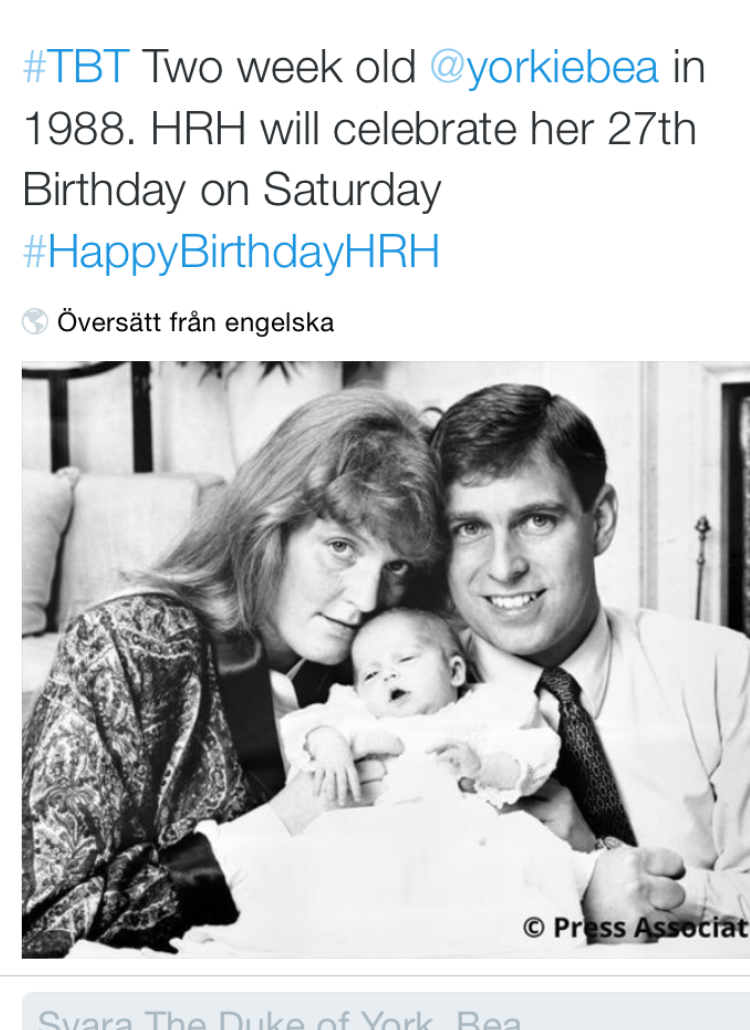The image size is (750, 1030).
Task: Tap the word 'Birthday' in the tweet body
Action: click(x=104, y=190)
